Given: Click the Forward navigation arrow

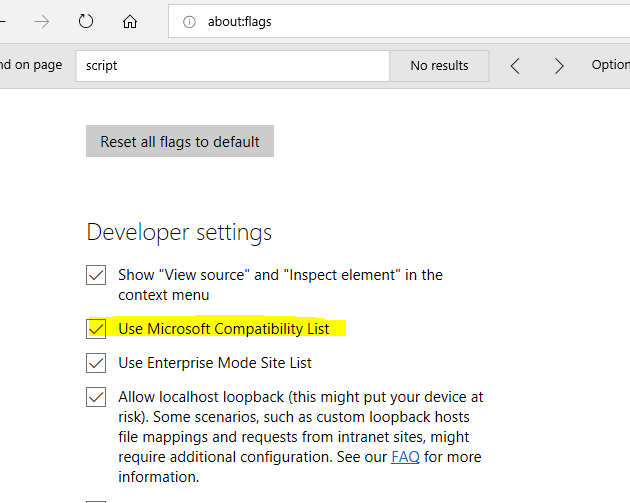Looking at the screenshot, I should [41, 21].
